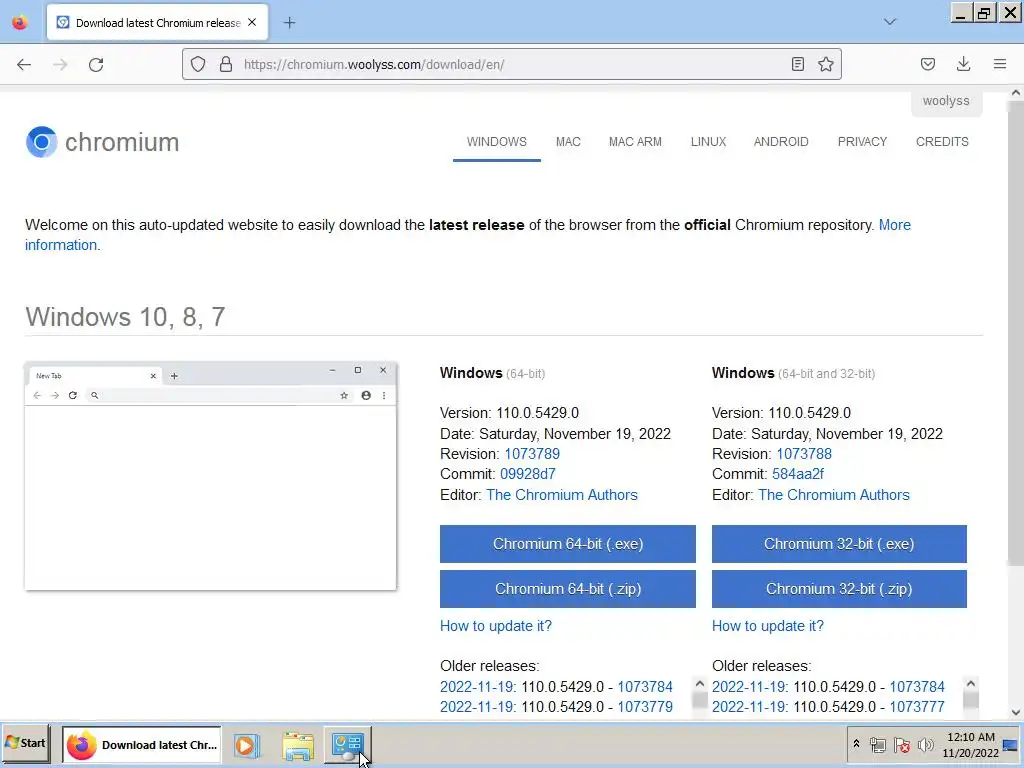Click The Chromium Authors under 64-bit
Screen dimensions: 1024x768
pyautogui.click(x=562, y=495)
